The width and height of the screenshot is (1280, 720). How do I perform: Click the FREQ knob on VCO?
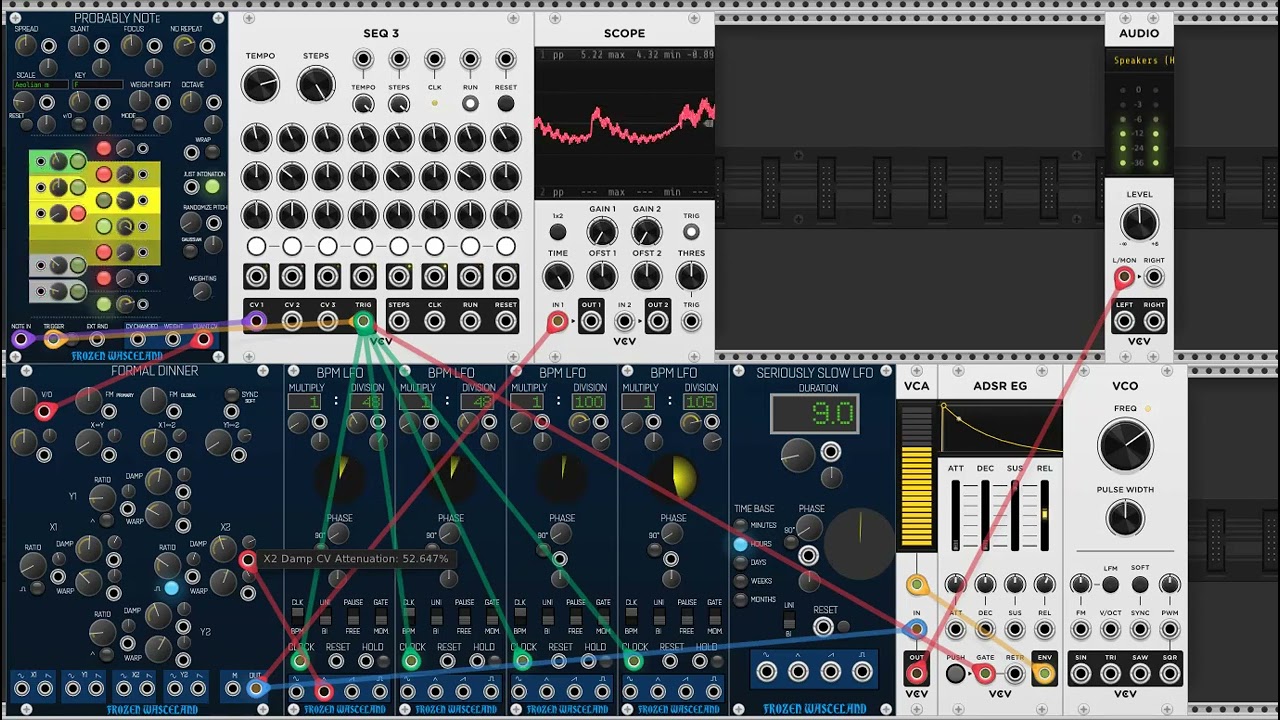pyautogui.click(x=1125, y=446)
